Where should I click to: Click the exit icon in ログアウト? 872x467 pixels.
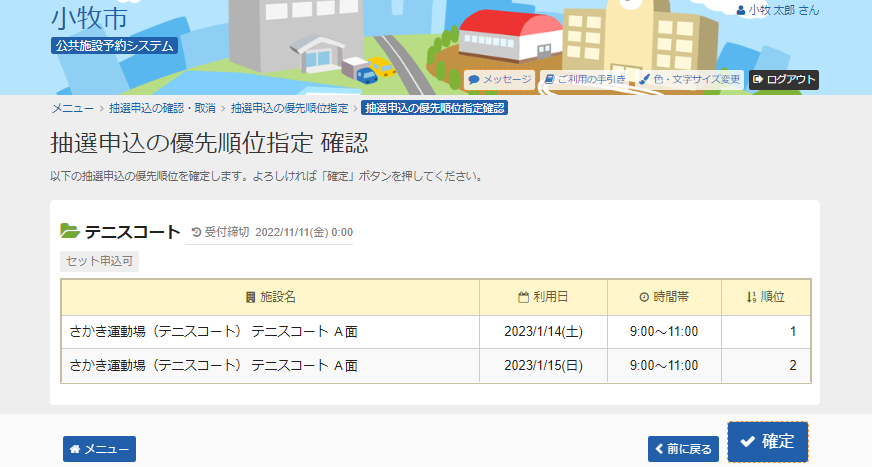pyautogui.click(x=757, y=80)
